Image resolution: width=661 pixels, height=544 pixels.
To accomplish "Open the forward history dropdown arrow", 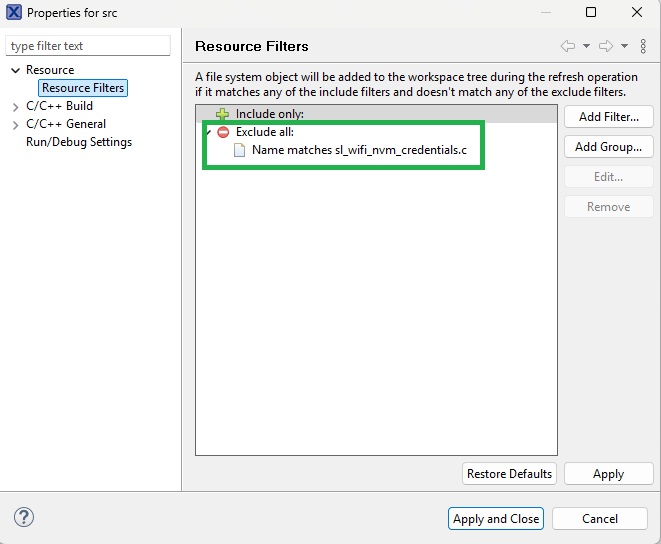I will [x=624, y=46].
